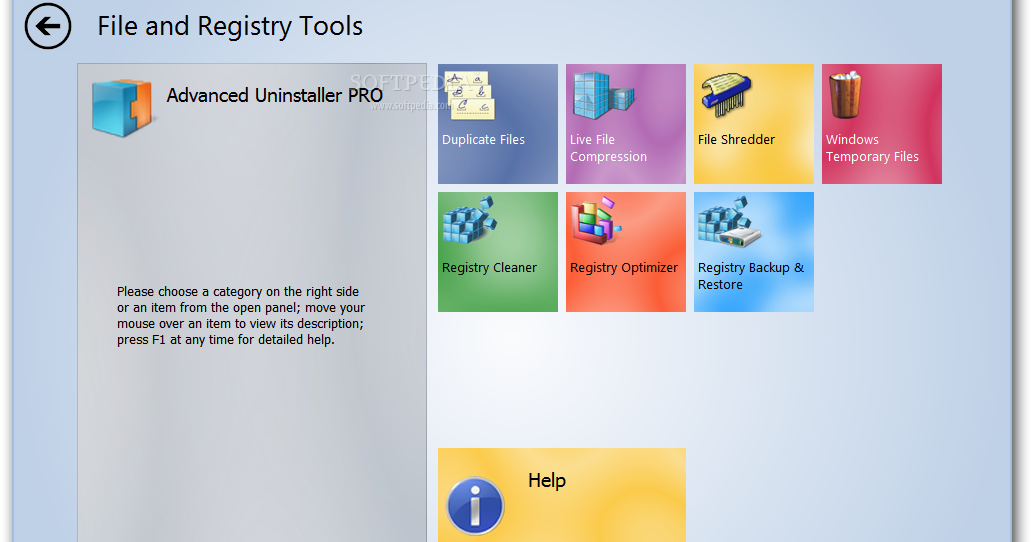Screen dimensions: 1032x542
Task: Open Live File Compression tile
Action: (x=626, y=124)
